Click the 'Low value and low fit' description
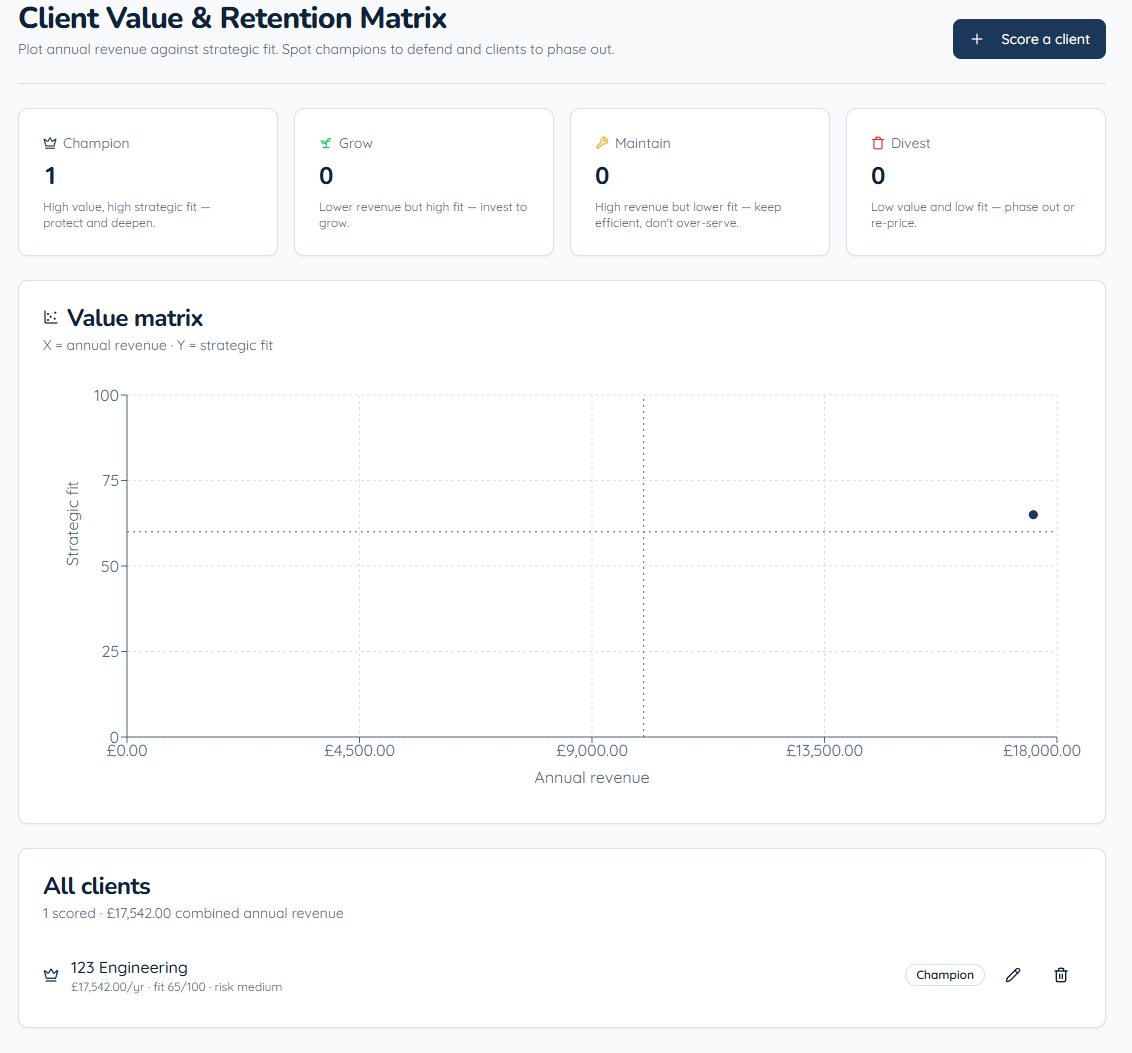The width and height of the screenshot is (1132, 1053). 972,214
